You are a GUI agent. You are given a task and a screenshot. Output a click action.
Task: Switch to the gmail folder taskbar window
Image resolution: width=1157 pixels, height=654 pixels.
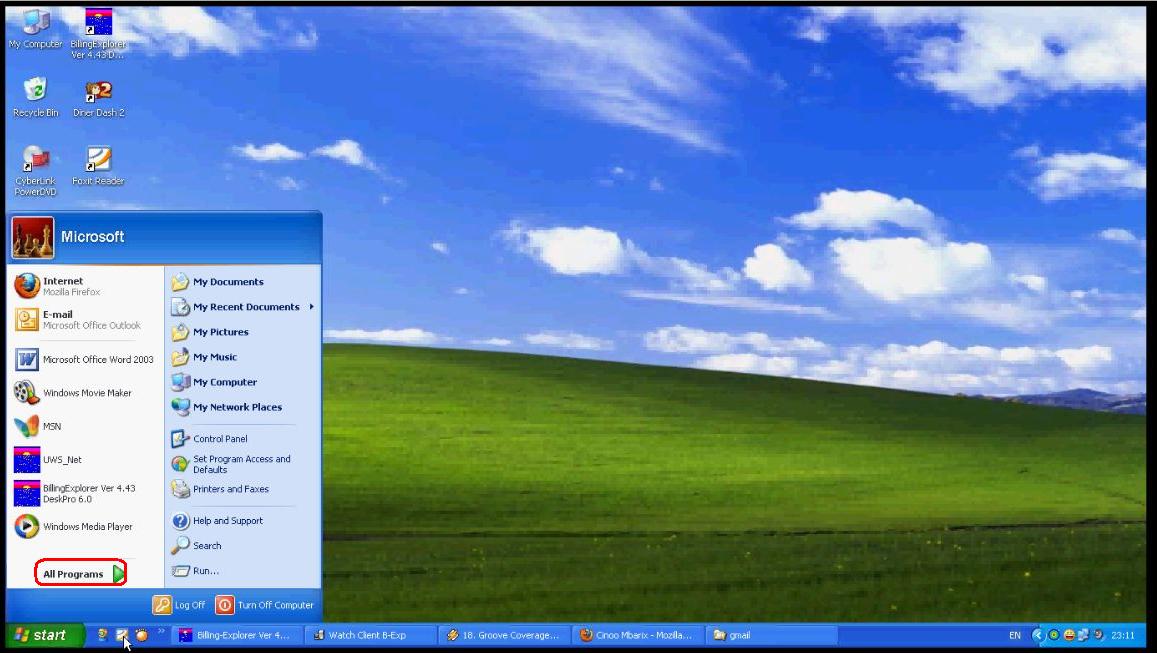click(771, 635)
